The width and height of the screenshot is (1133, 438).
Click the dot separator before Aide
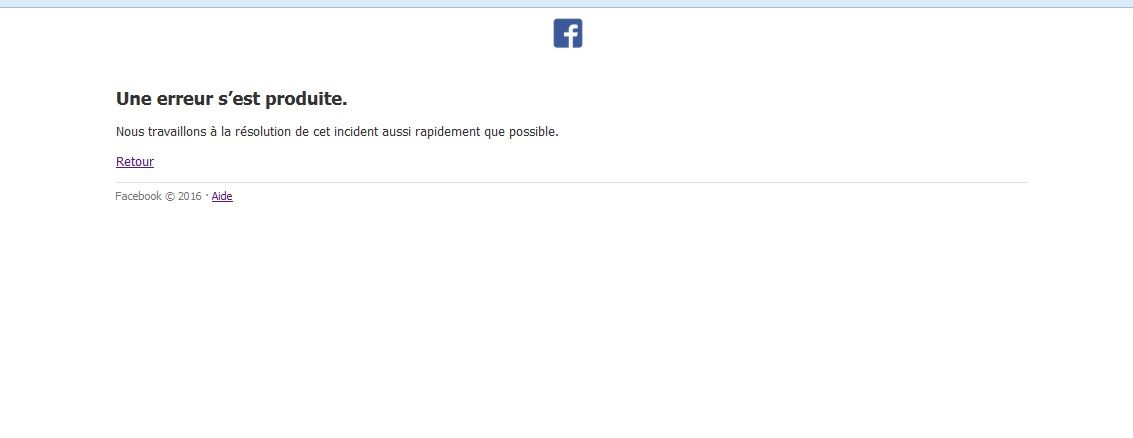[x=207, y=195]
